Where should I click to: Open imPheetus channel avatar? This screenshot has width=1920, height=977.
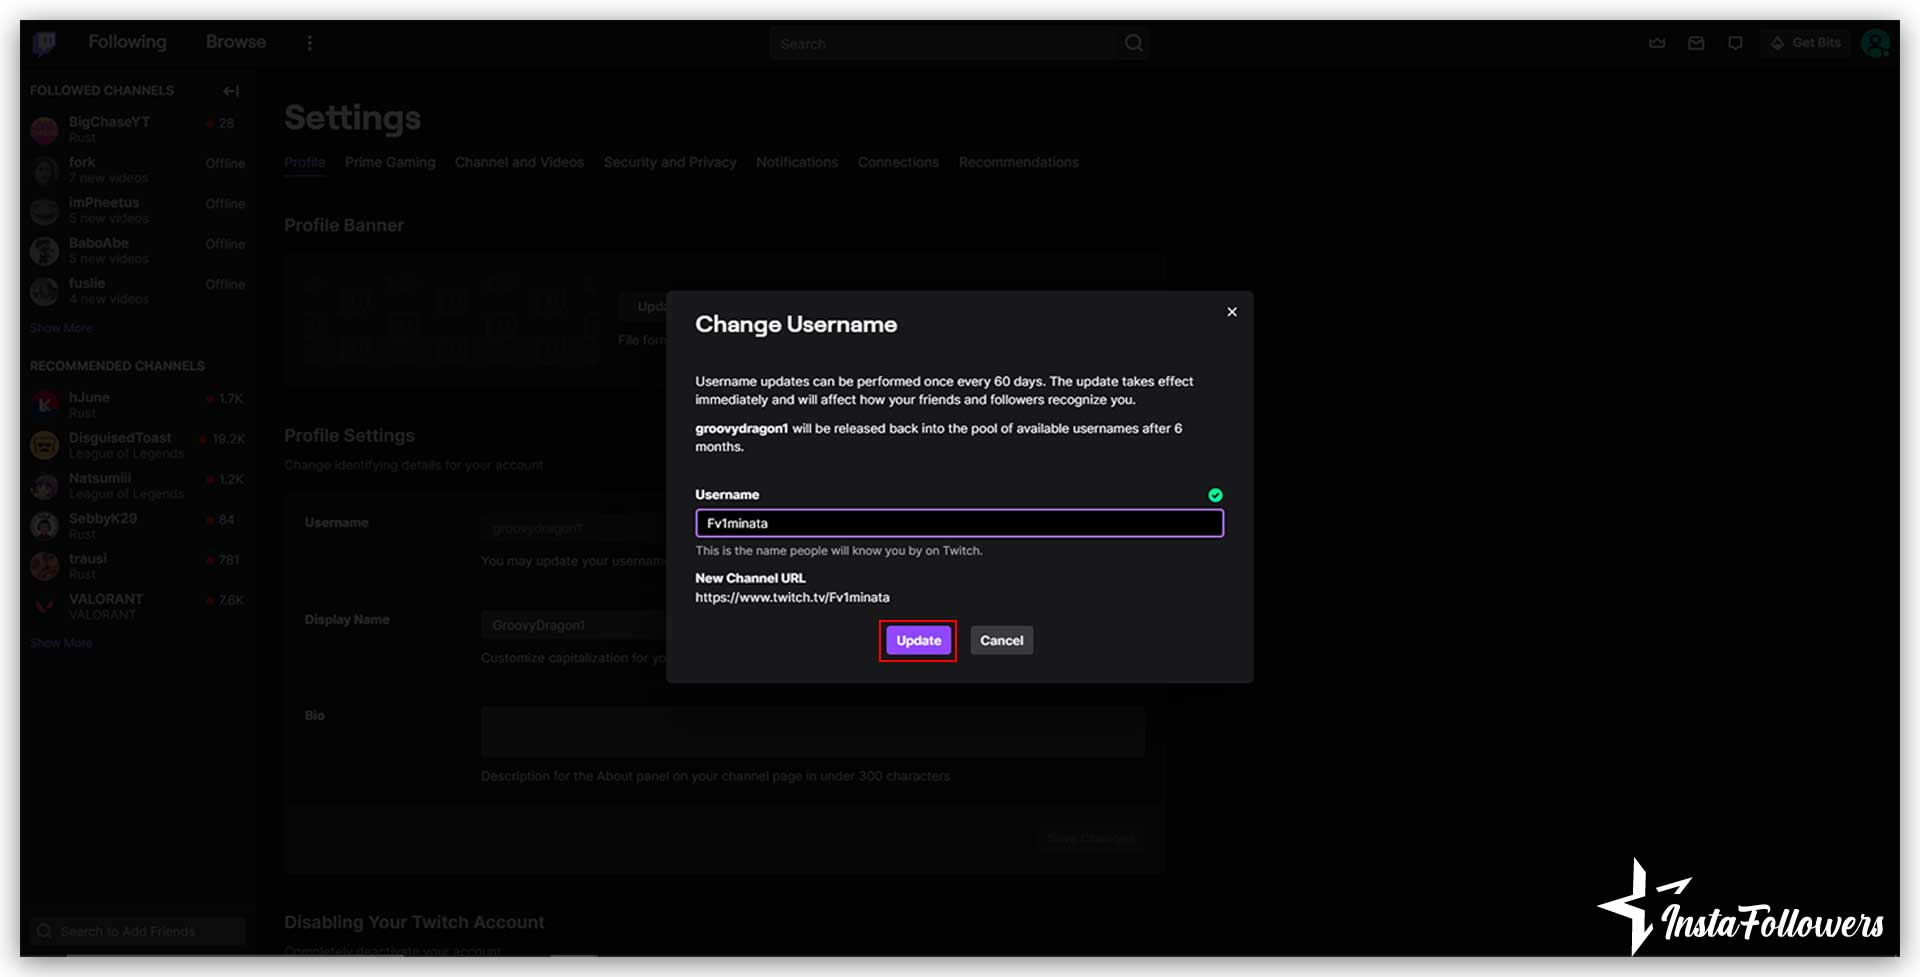(44, 210)
